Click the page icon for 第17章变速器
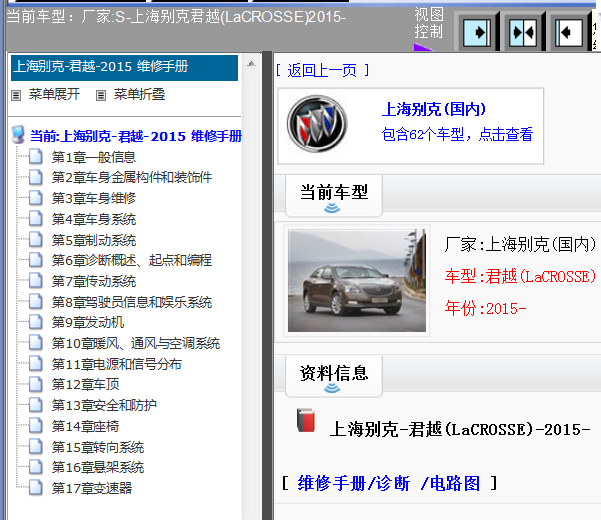Image resolution: width=601 pixels, height=520 pixels. (36, 488)
